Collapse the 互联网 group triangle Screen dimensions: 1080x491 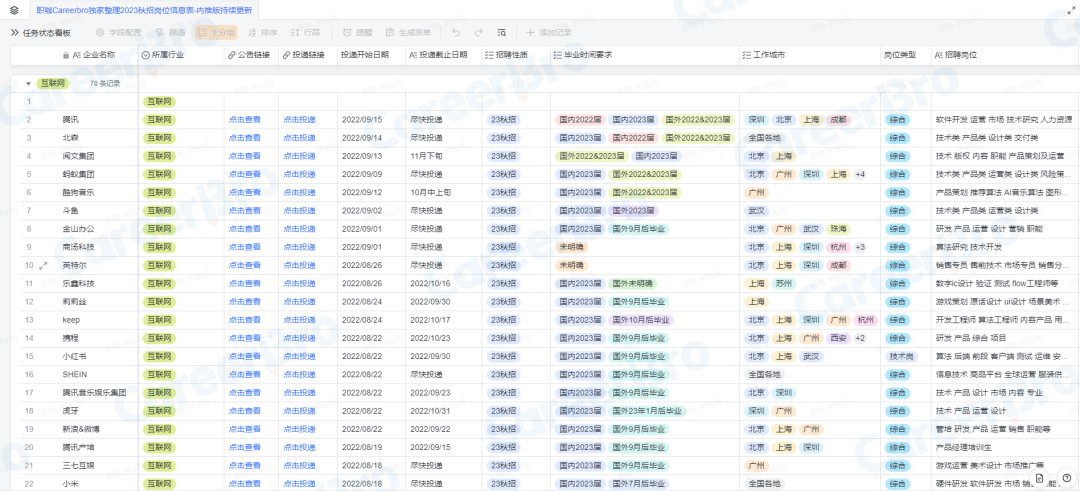tap(28, 83)
